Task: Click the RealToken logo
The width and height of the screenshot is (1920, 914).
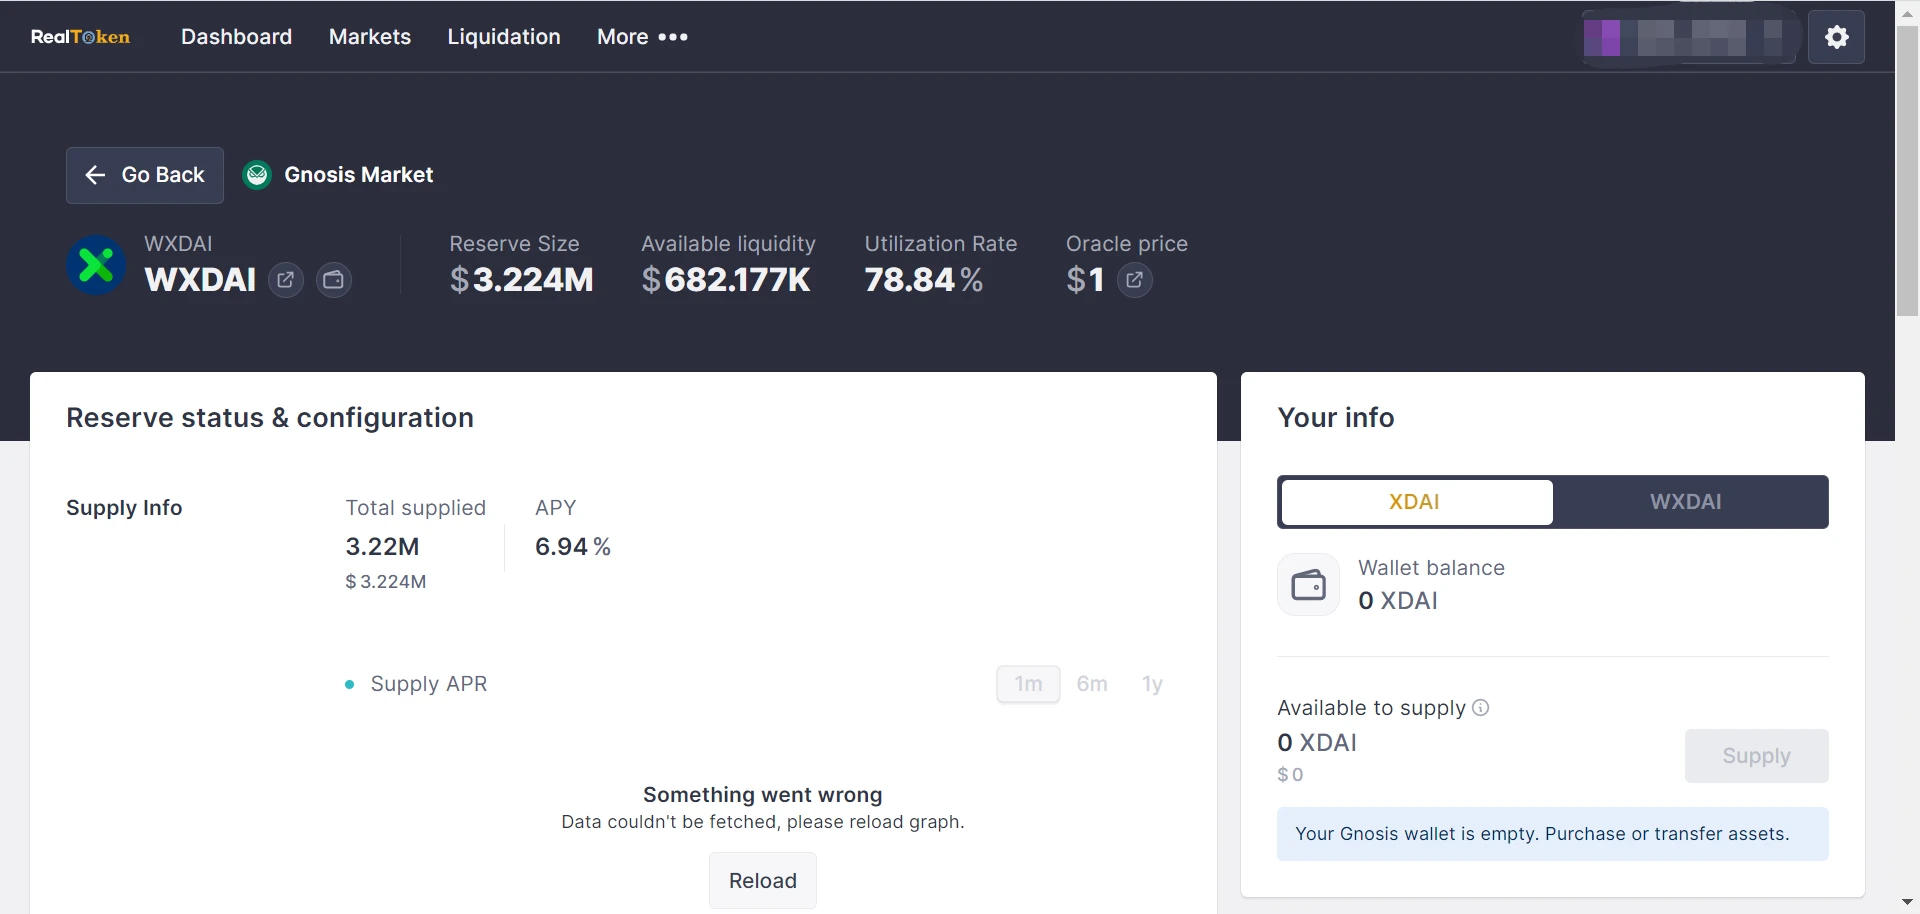Action: (80, 37)
